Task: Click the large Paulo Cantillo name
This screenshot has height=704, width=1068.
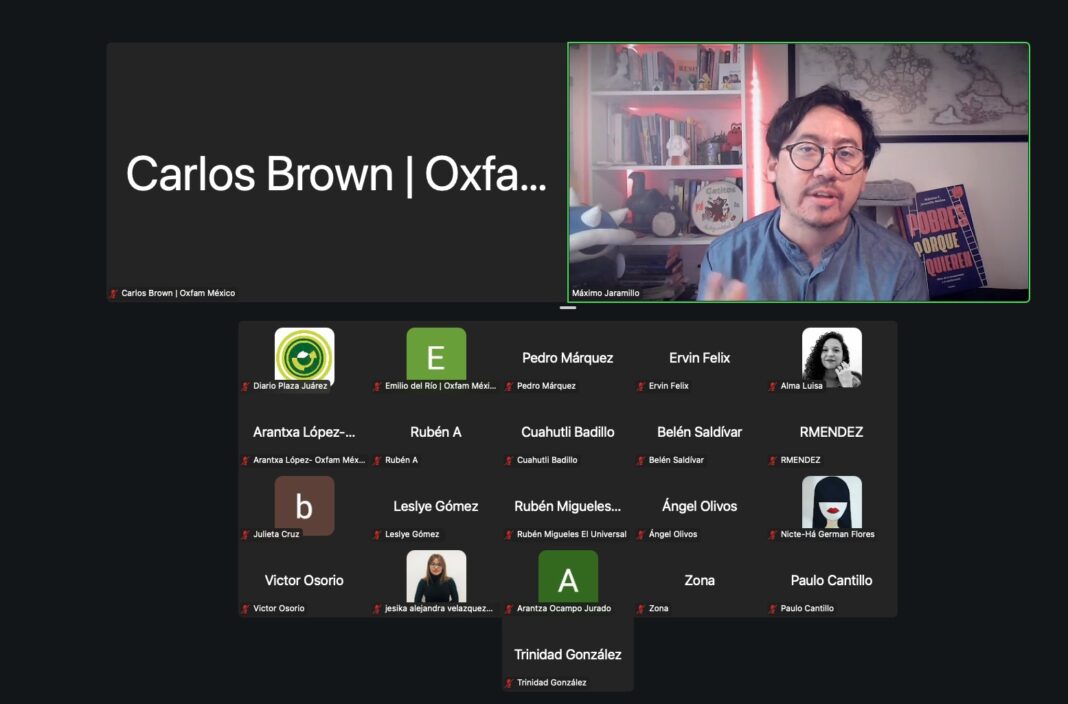Action: click(831, 581)
